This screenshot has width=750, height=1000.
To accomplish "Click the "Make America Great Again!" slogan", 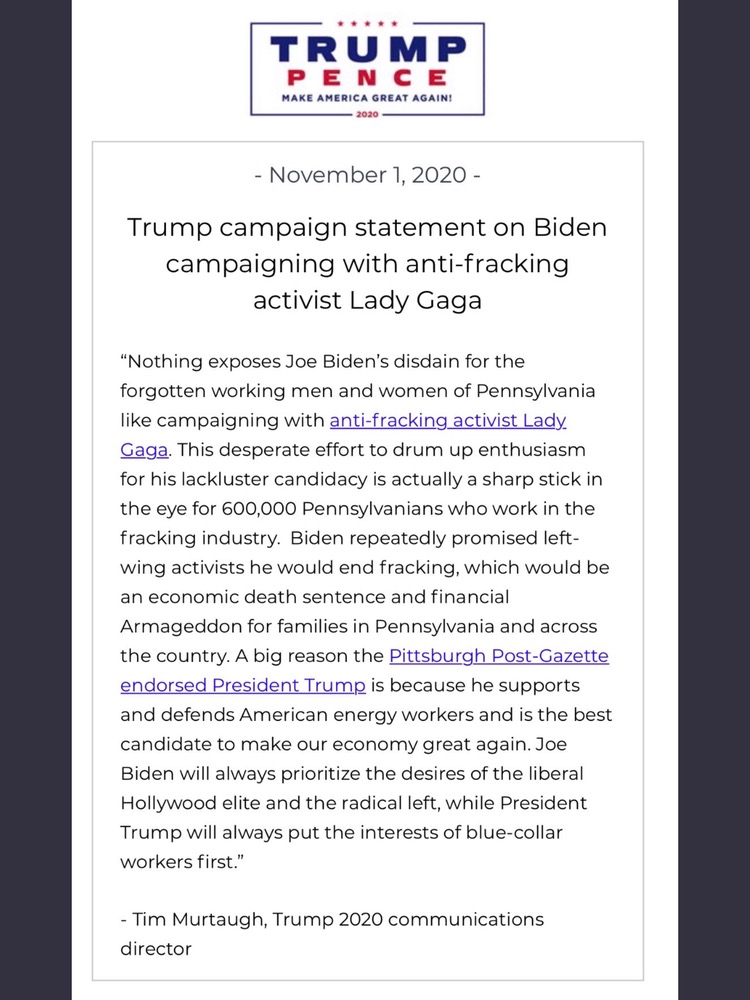I will point(367,99).
